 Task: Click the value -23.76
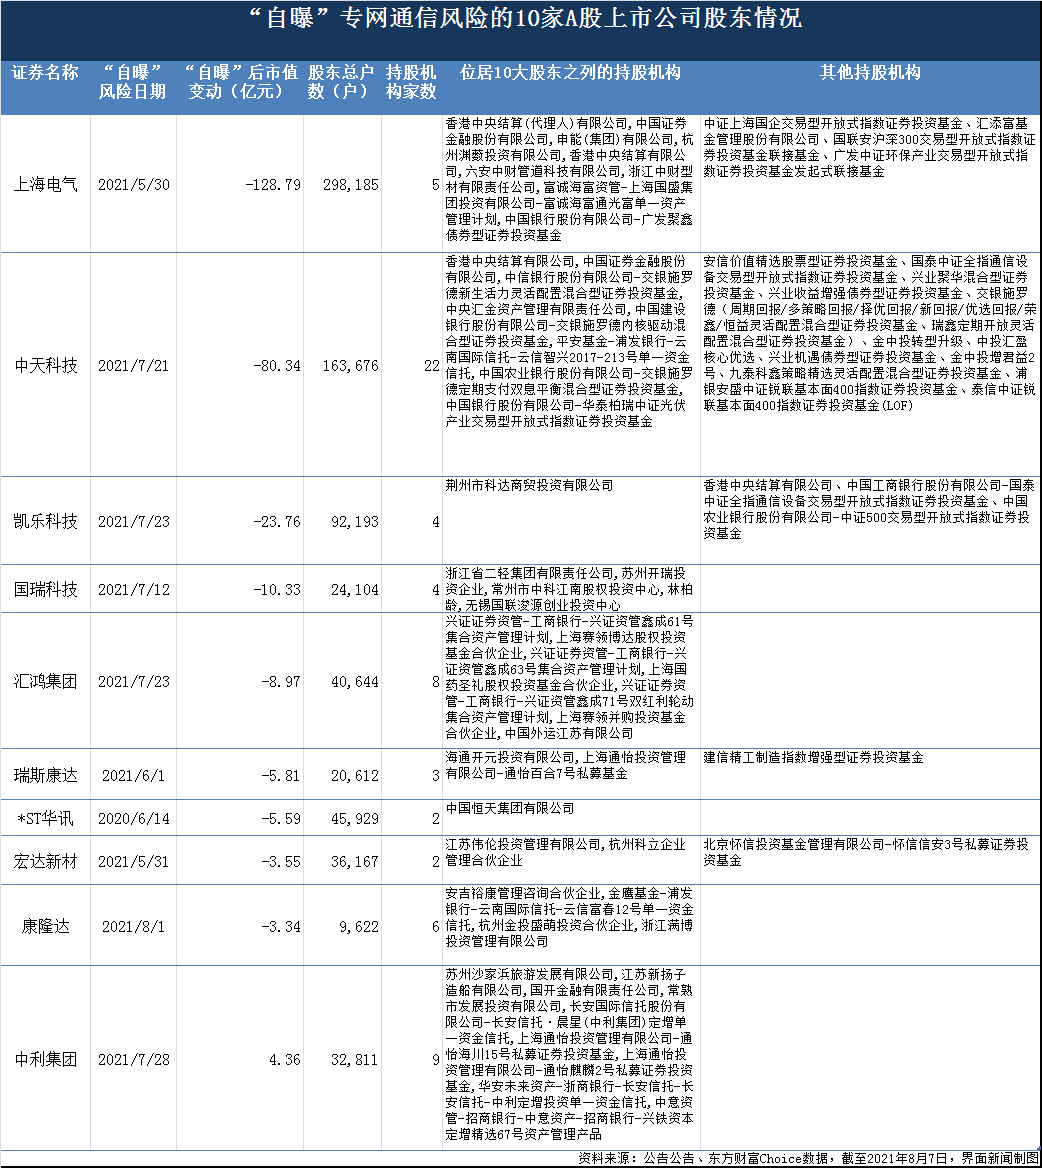point(277,521)
